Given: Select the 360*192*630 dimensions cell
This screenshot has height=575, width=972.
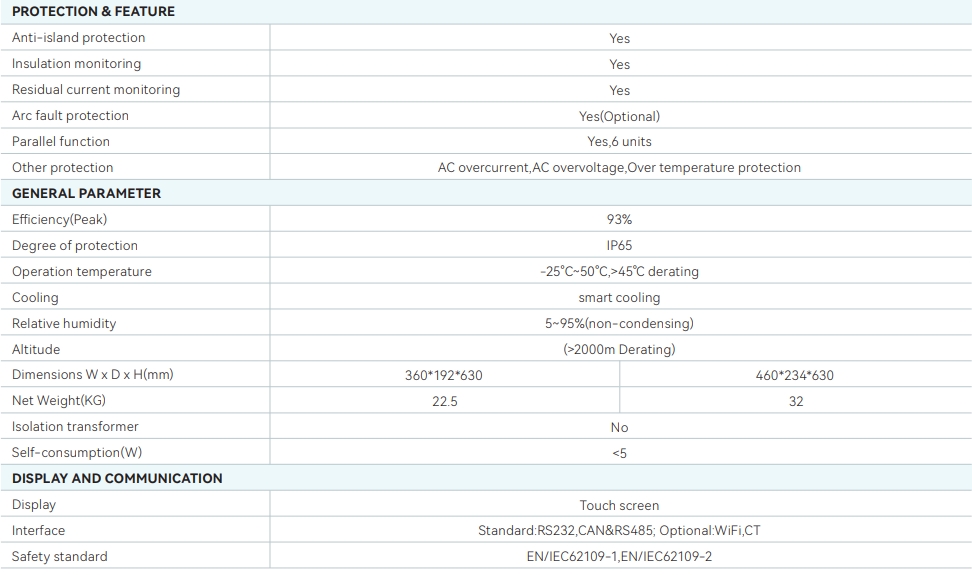Looking at the screenshot, I should click(444, 376).
